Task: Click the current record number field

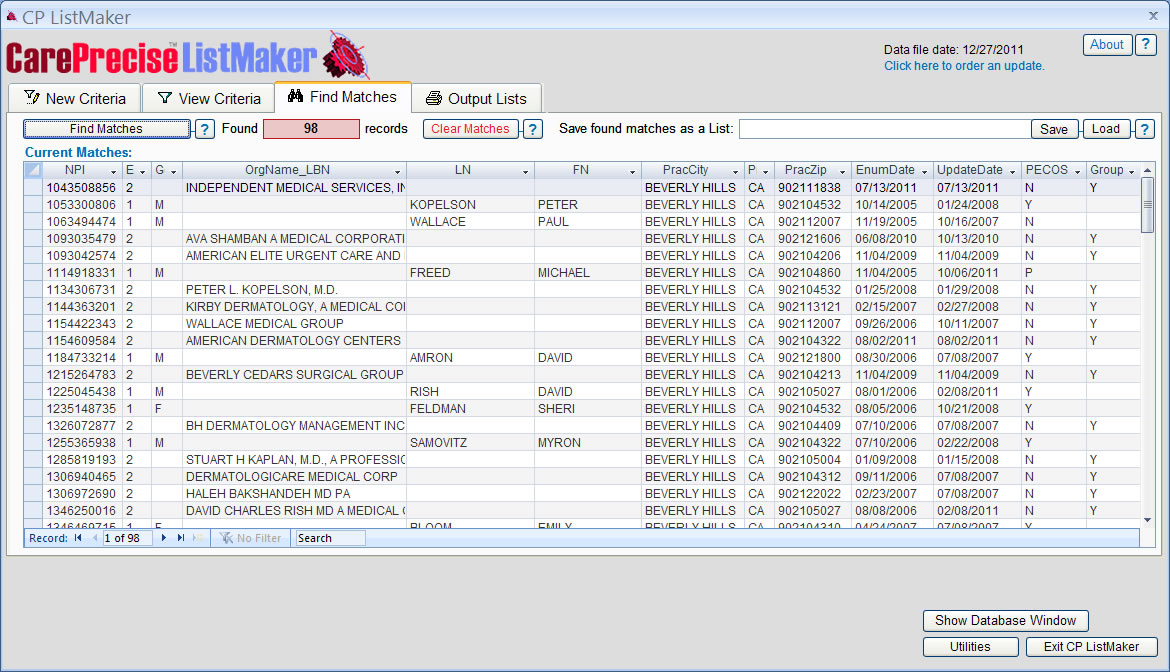Action: (x=127, y=538)
